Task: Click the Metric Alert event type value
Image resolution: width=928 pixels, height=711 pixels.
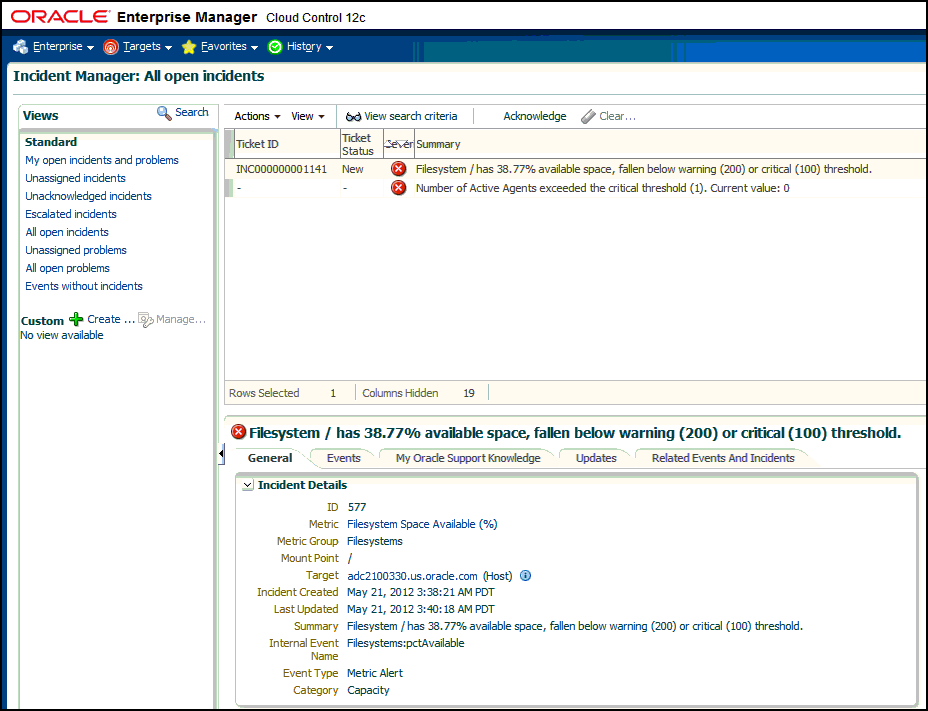Action: coord(375,673)
